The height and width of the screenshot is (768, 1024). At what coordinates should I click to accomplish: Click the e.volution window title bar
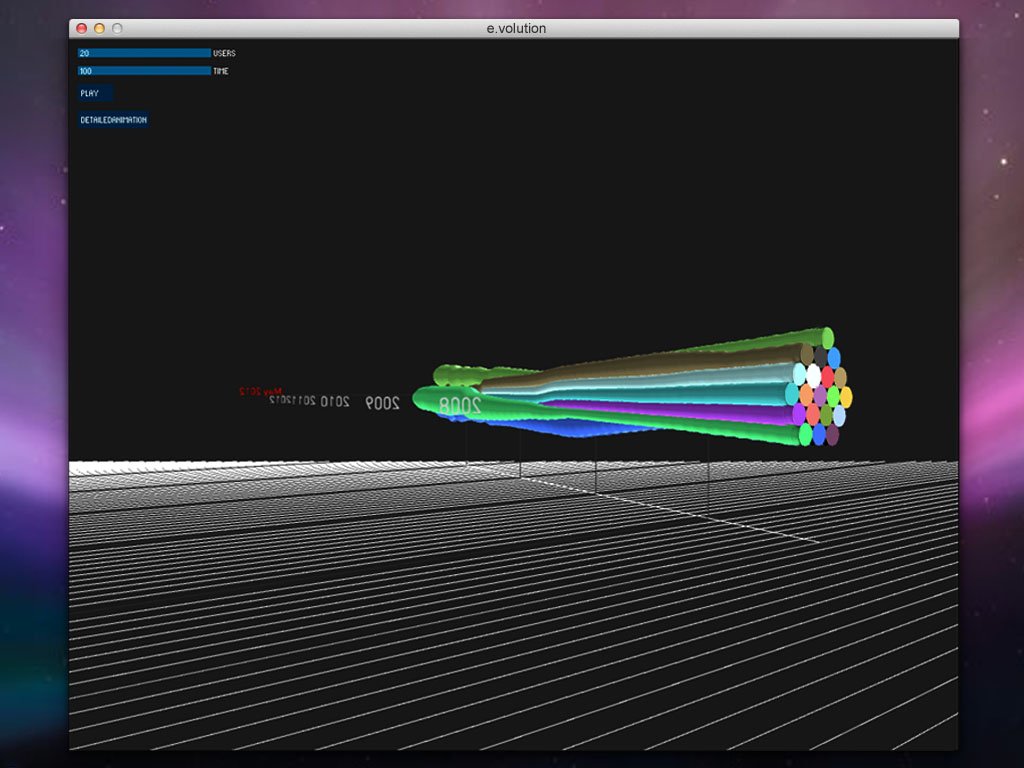(514, 28)
